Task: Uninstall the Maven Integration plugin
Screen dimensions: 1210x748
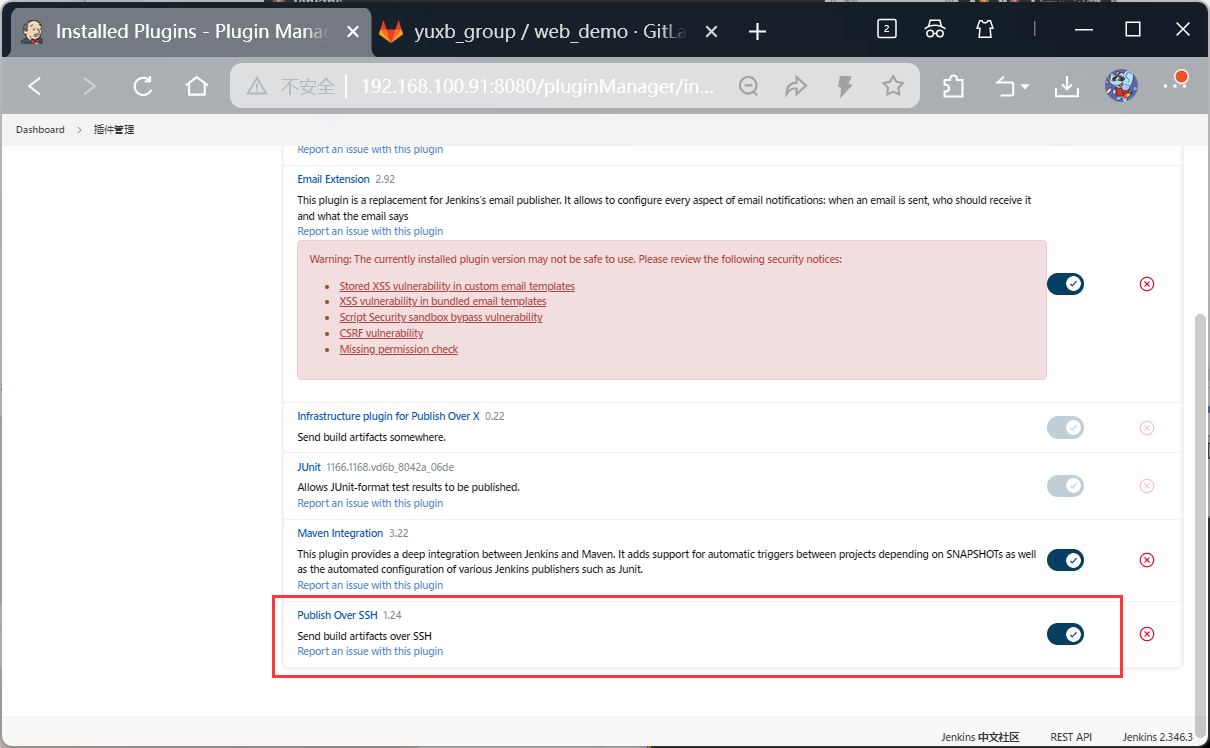Action: (x=1147, y=560)
